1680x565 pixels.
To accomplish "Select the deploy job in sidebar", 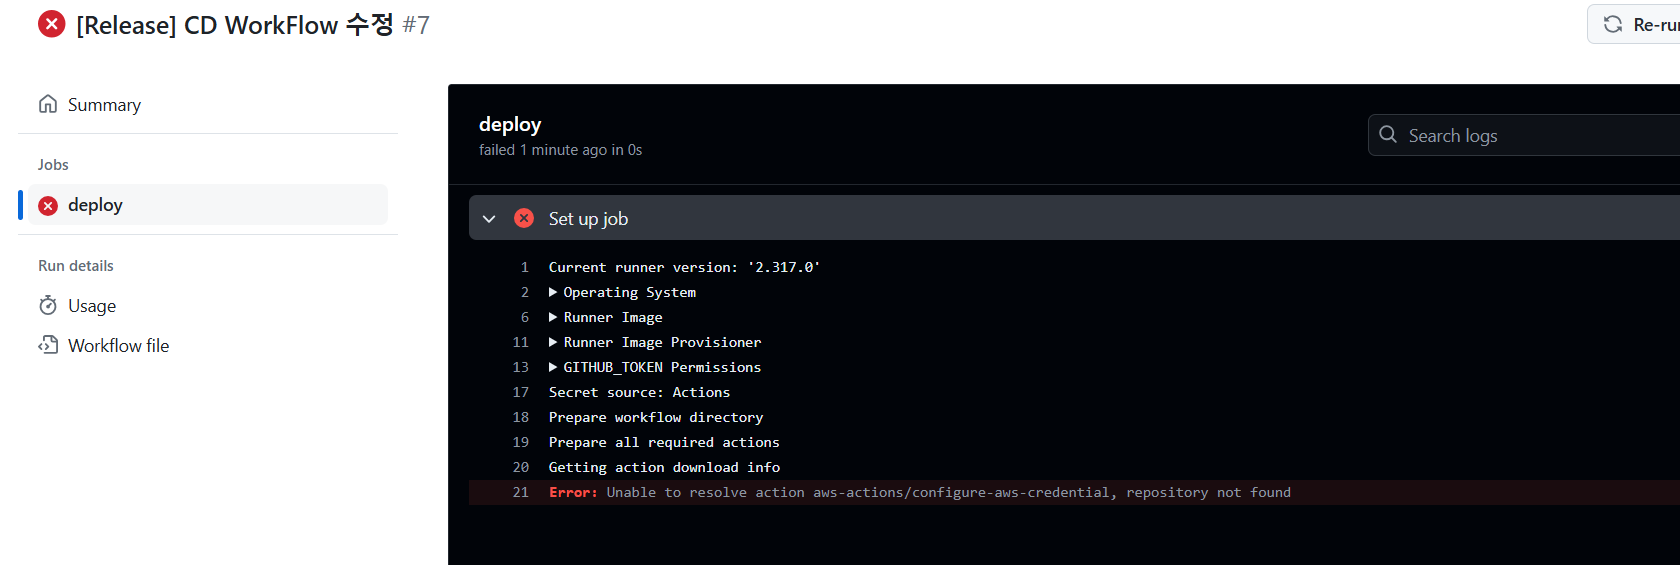I will [x=208, y=205].
